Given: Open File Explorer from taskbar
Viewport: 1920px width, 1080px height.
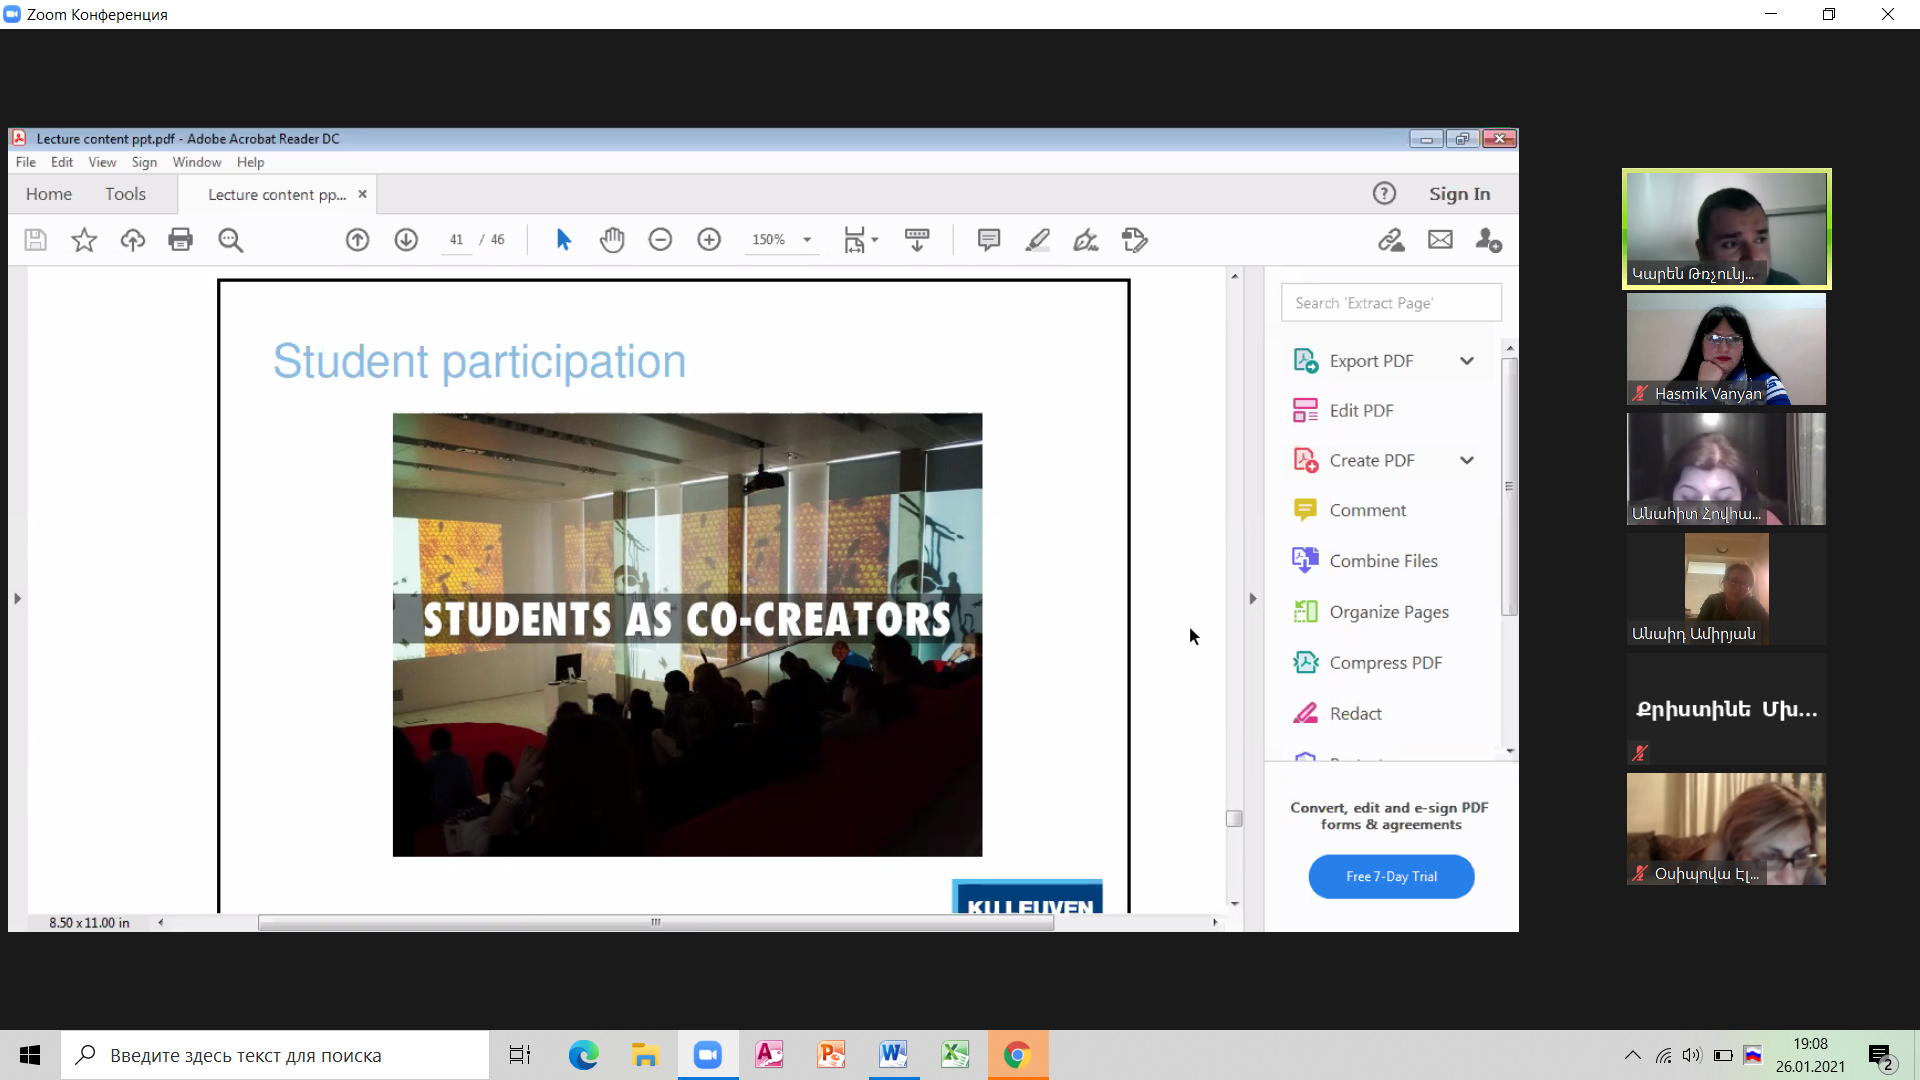Looking at the screenshot, I should click(646, 1055).
